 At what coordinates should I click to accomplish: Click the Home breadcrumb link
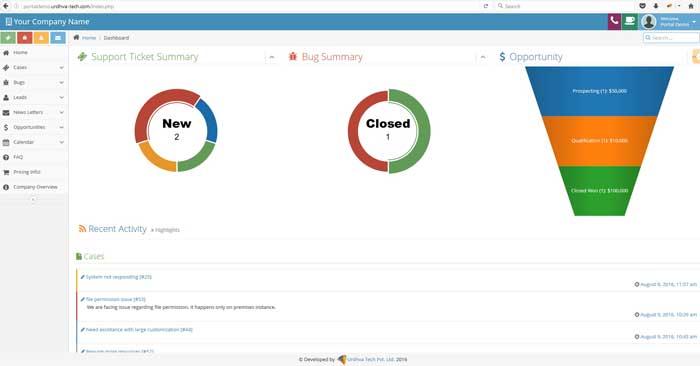click(89, 38)
